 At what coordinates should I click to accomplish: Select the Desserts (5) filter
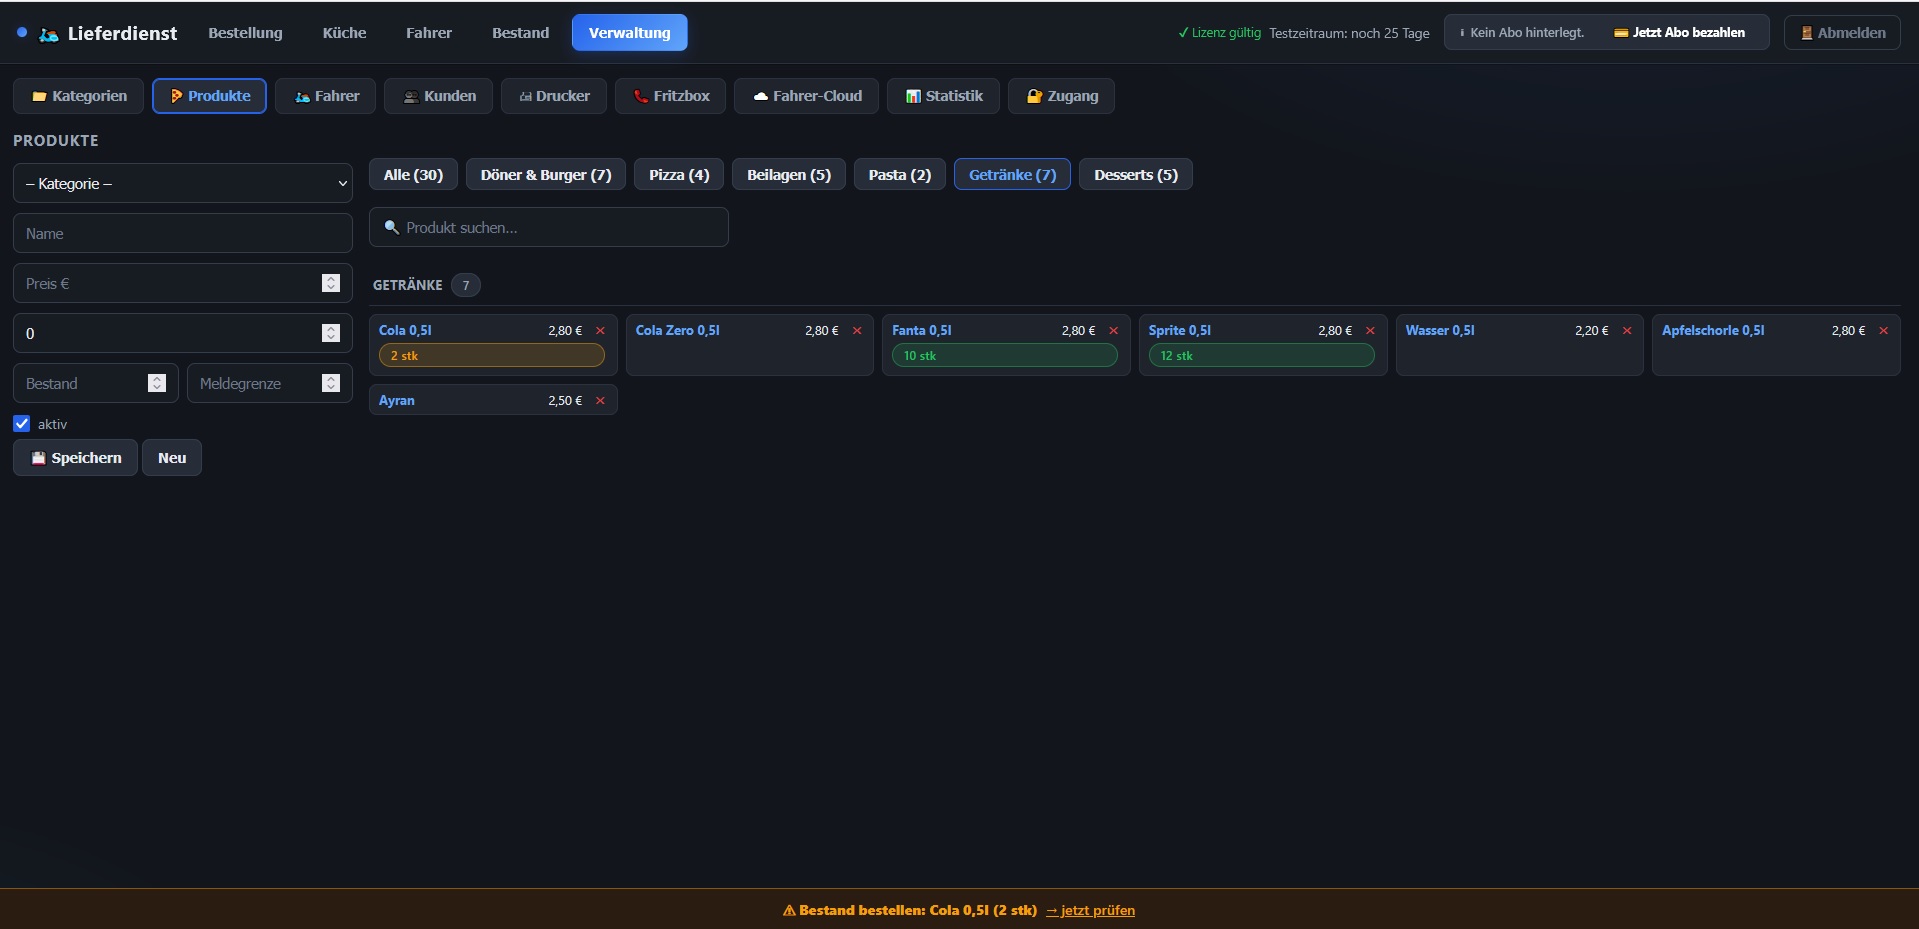(x=1136, y=175)
